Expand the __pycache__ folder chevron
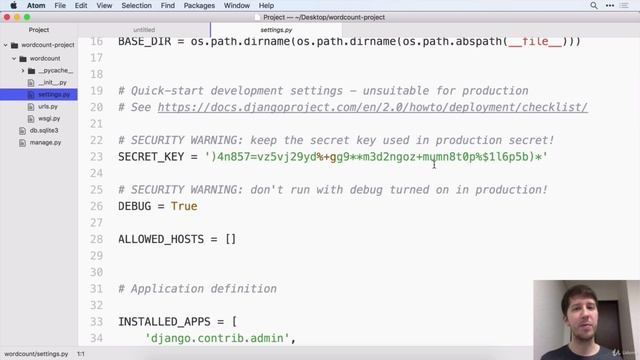Viewport: 640px width, 360px height. coord(23,71)
